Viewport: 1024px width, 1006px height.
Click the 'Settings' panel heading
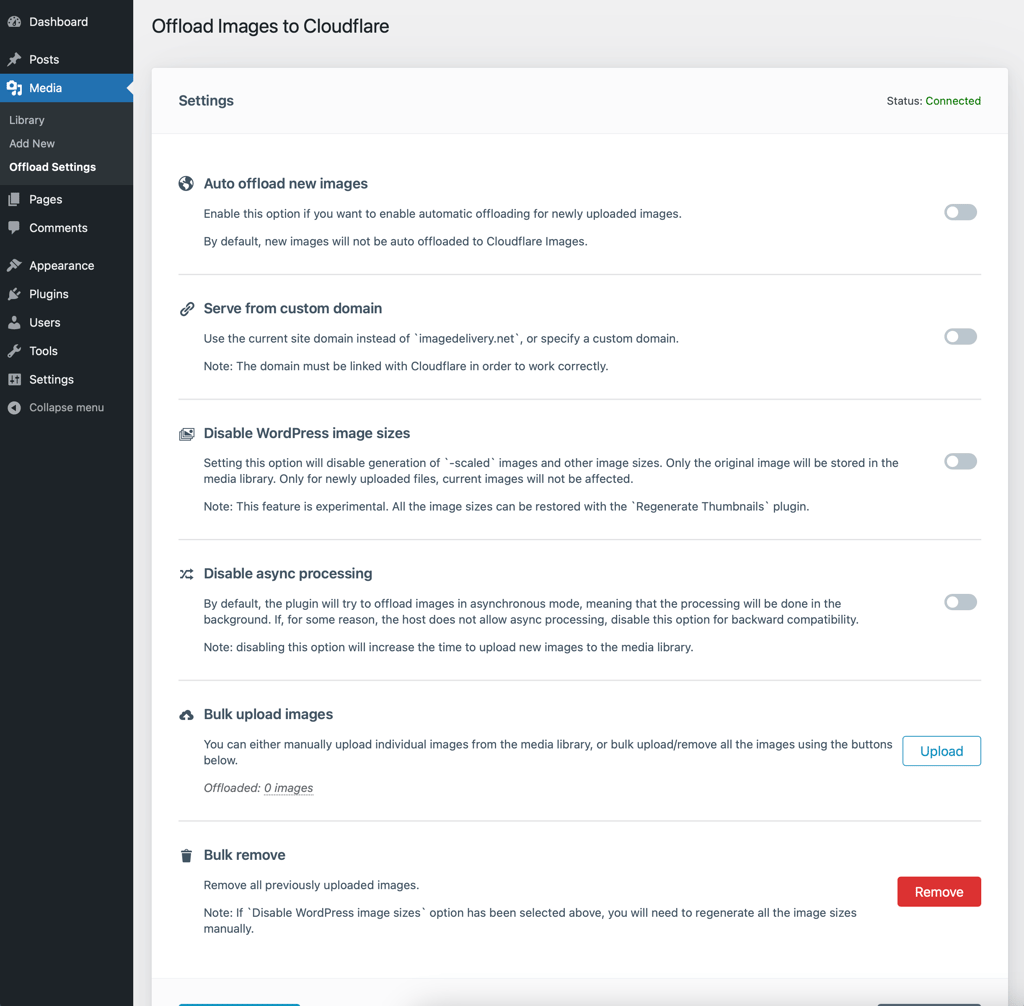tap(206, 101)
